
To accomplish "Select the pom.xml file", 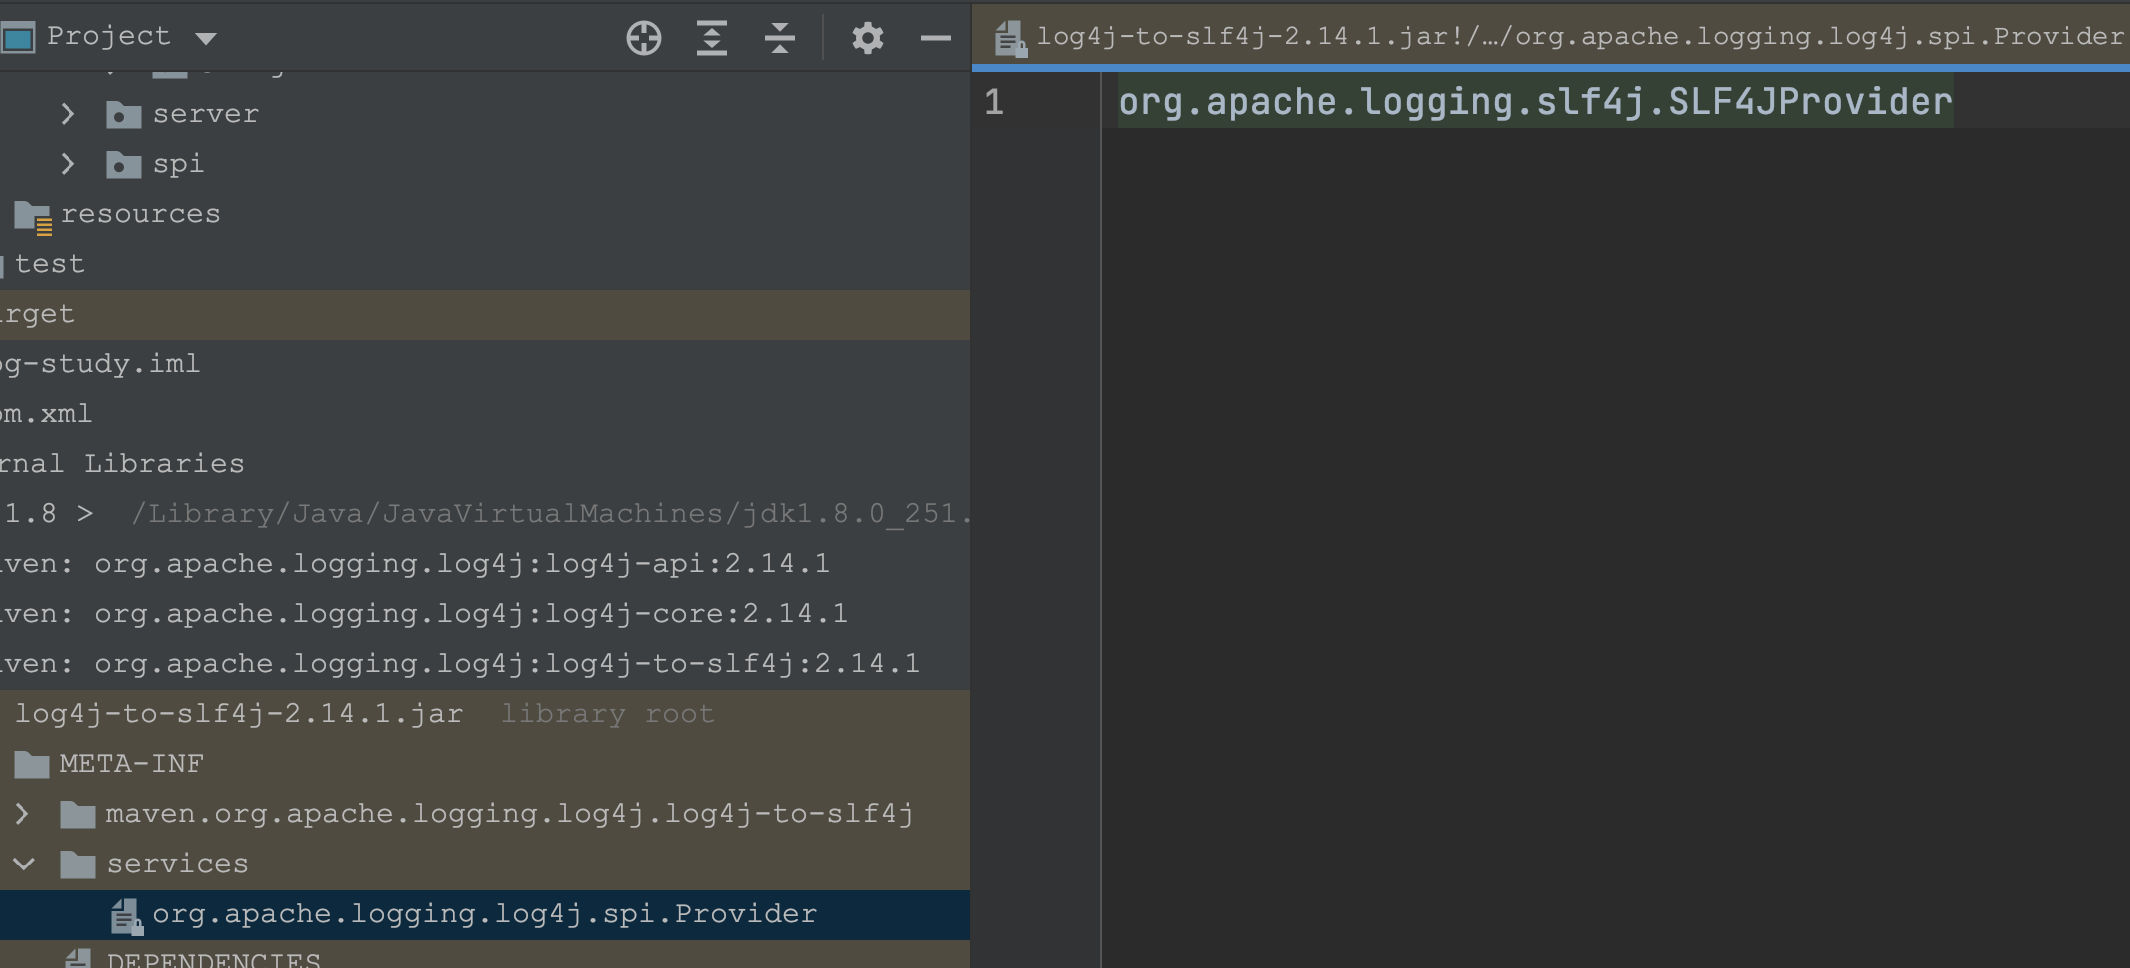I will coord(485,414).
